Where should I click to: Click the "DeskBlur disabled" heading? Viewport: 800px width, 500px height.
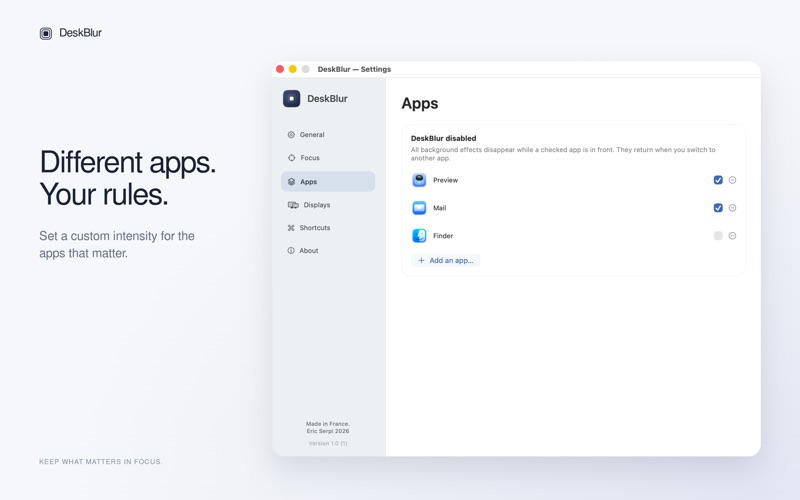[x=443, y=138]
